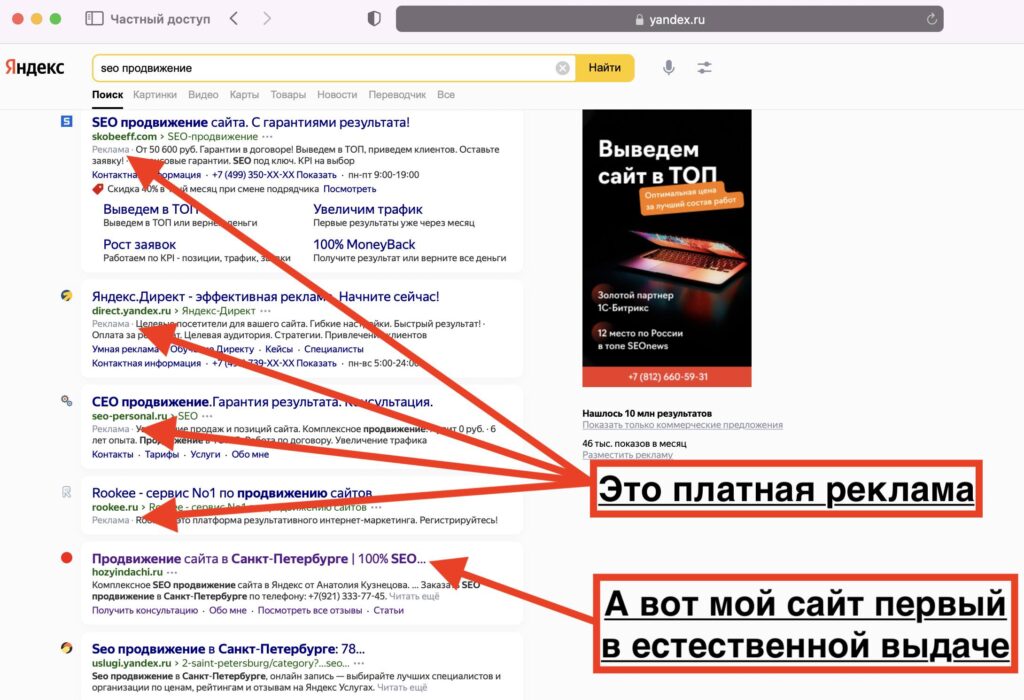Open the three-dot menu next to seo-personal.ru

tap(207, 416)
